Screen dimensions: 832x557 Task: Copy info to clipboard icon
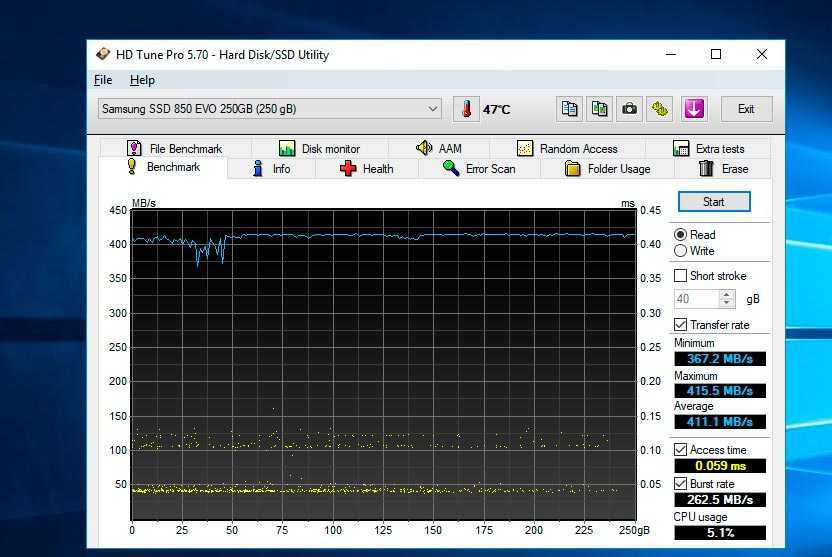(x=569, y=109)
